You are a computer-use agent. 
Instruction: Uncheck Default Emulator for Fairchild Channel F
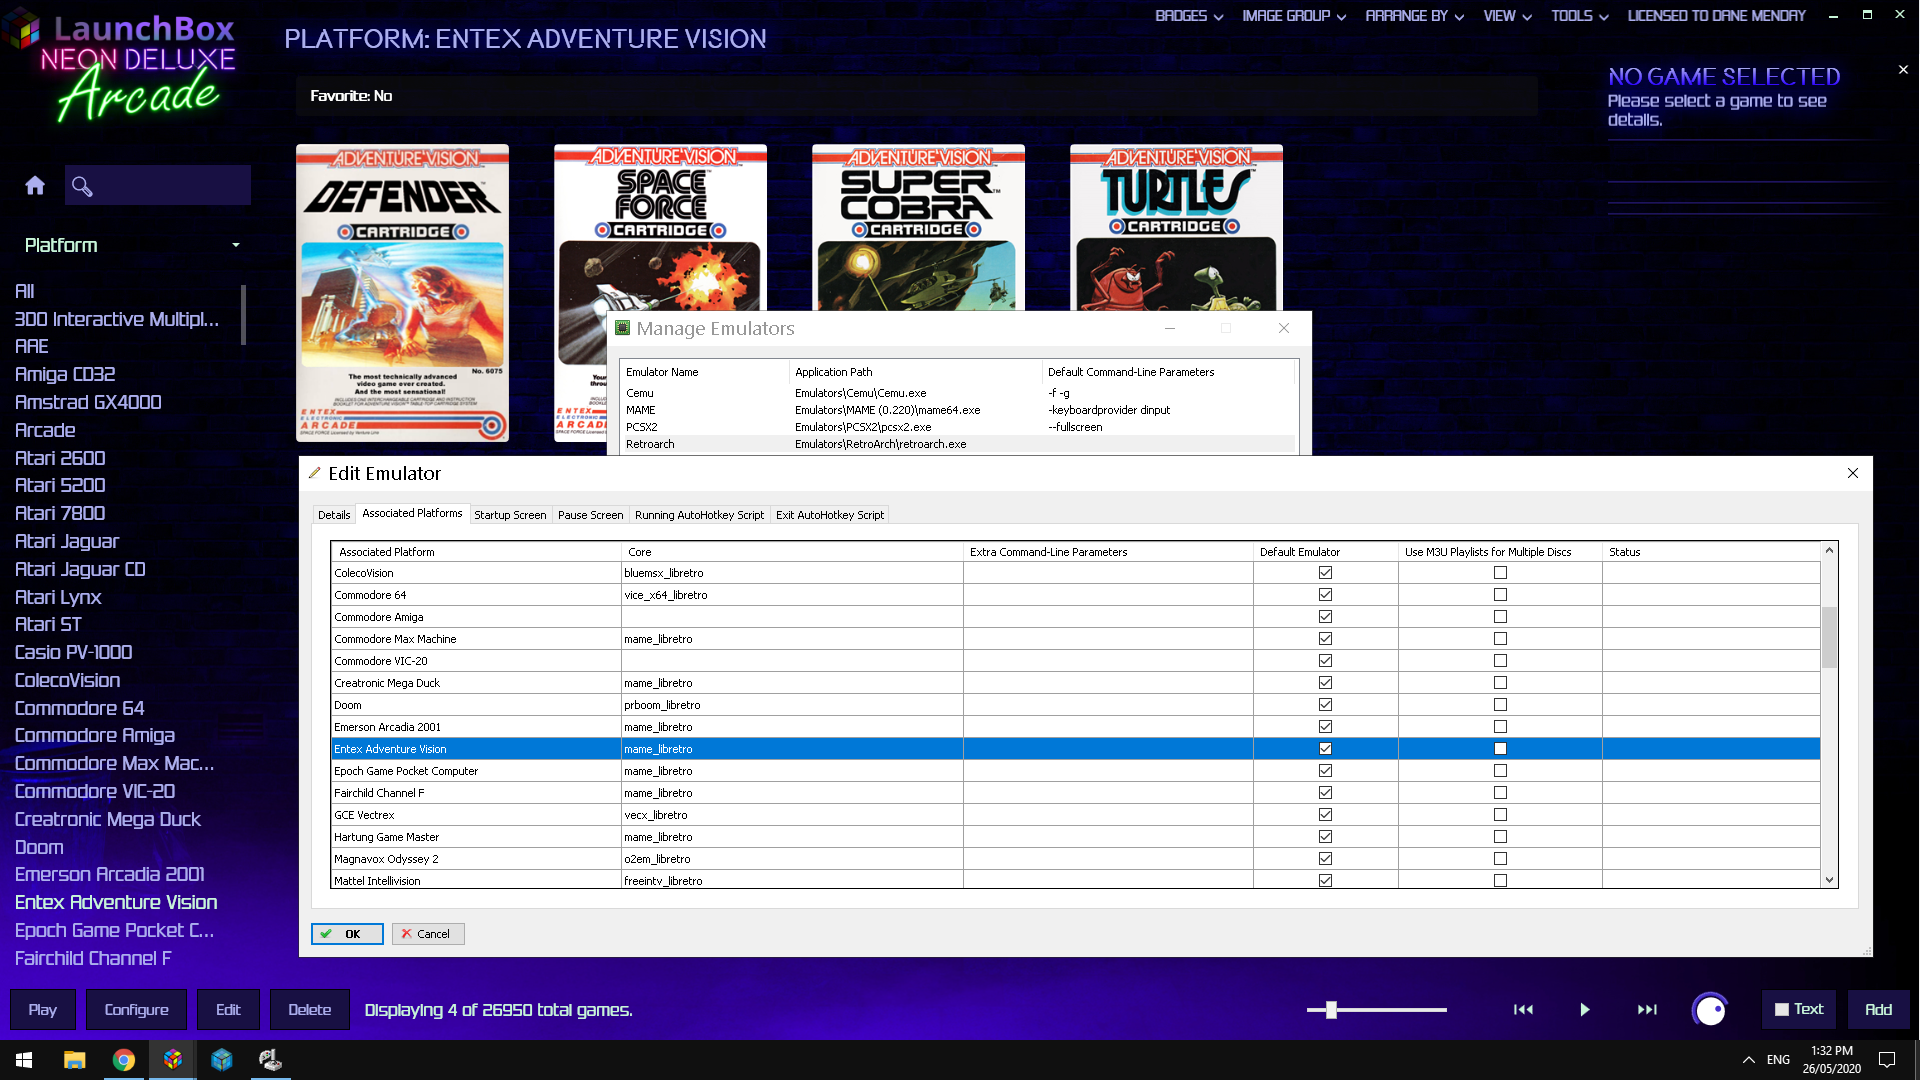click(1325, 793)
